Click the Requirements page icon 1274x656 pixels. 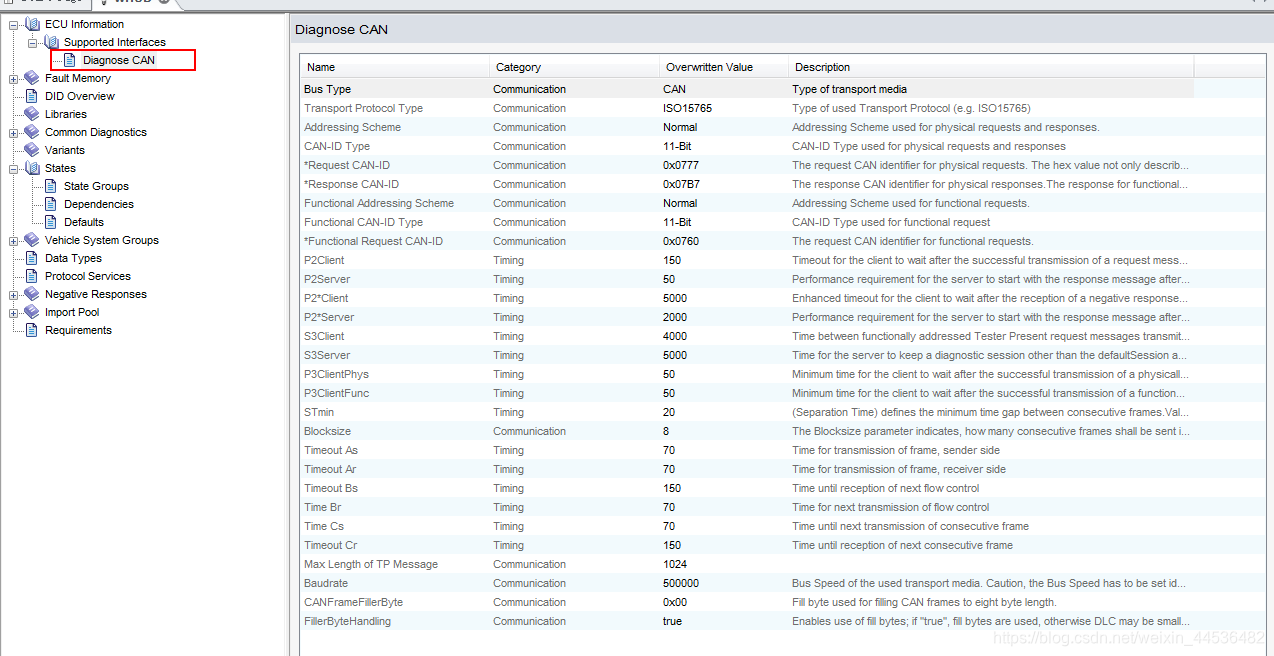coord(31,330)
